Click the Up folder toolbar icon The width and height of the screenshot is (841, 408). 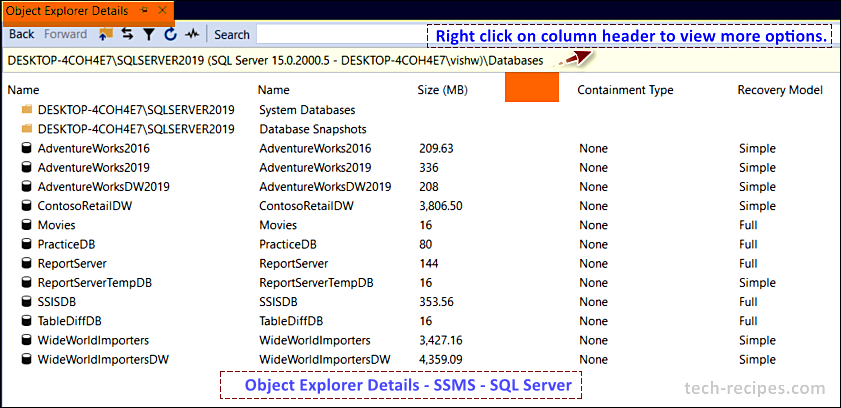pos(106,34)
